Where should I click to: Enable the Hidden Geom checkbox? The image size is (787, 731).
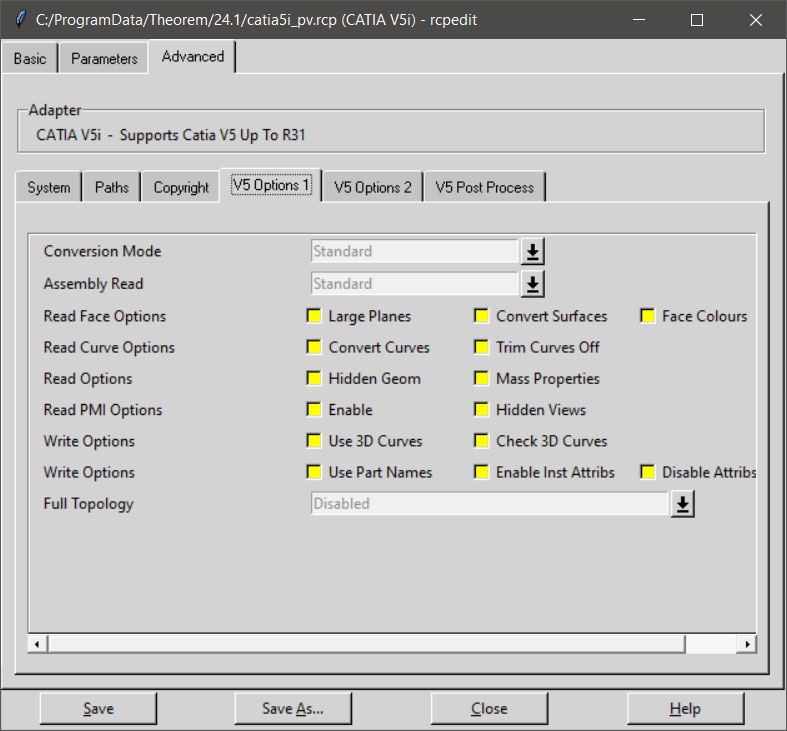click(x=314, y=378)
